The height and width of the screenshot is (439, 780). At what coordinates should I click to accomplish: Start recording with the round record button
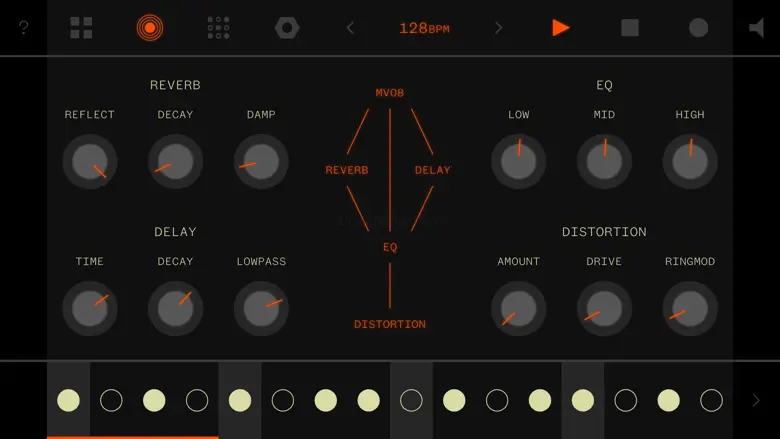[x=698, y=28]
